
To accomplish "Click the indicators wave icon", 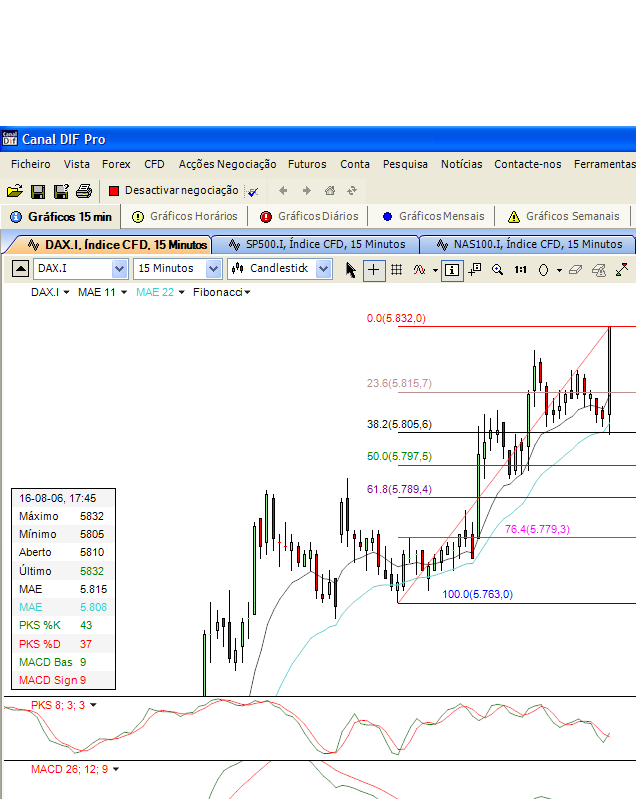I will [x=419, y=270].
